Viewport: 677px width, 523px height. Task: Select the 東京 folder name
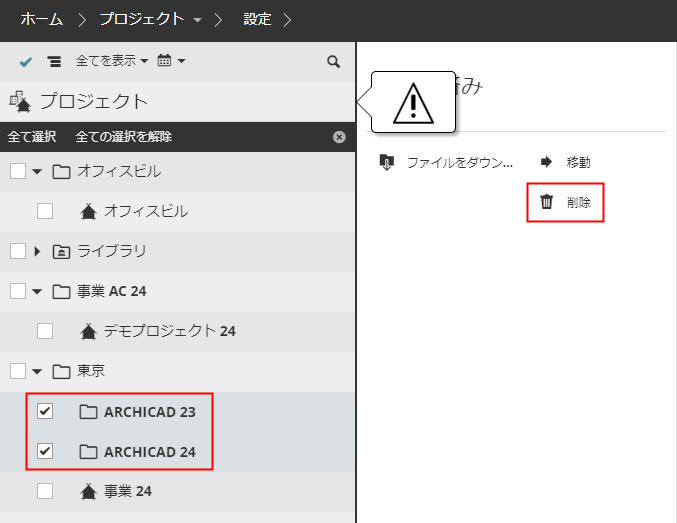[91, 371]
